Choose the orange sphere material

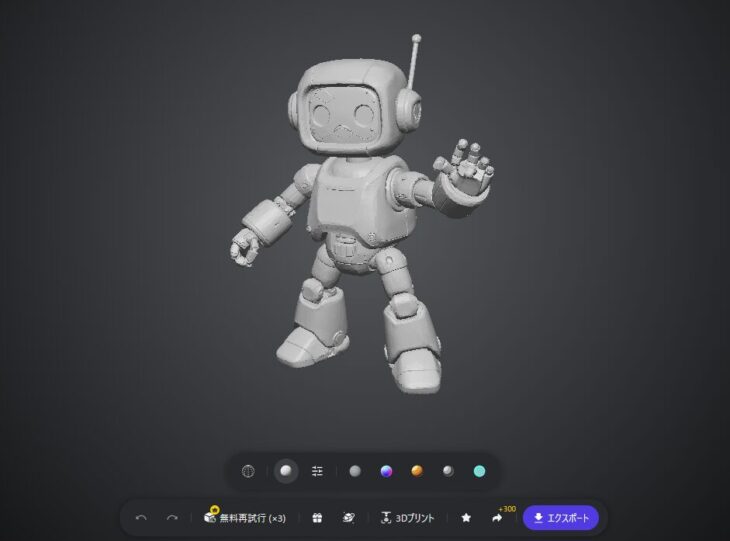417,471
